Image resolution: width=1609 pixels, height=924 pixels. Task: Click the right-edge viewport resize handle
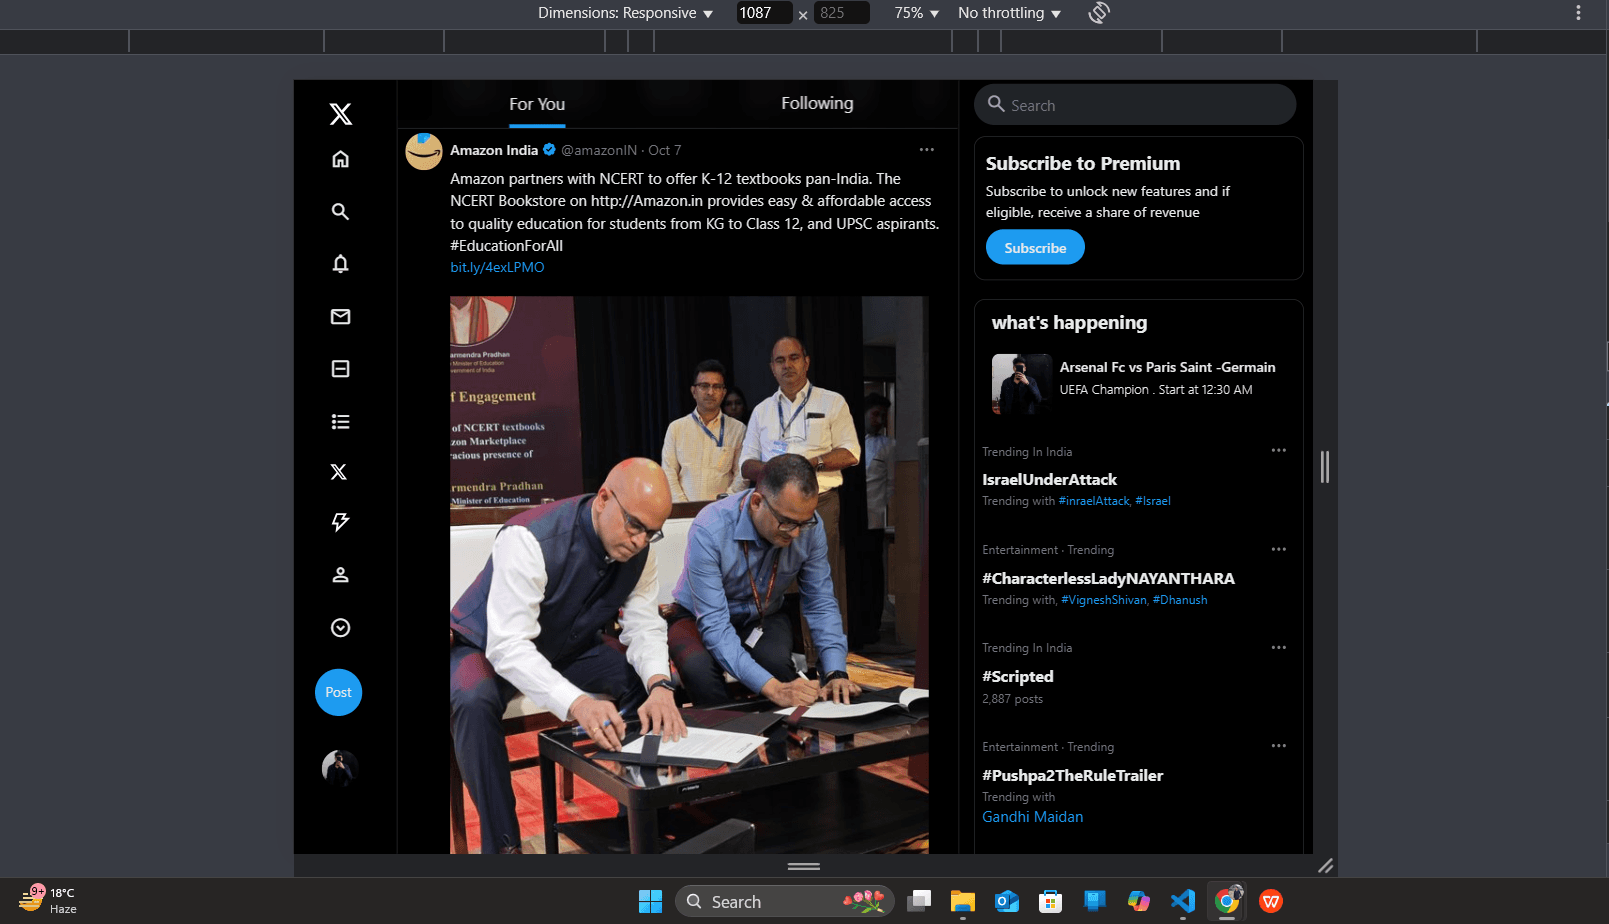1325,467
